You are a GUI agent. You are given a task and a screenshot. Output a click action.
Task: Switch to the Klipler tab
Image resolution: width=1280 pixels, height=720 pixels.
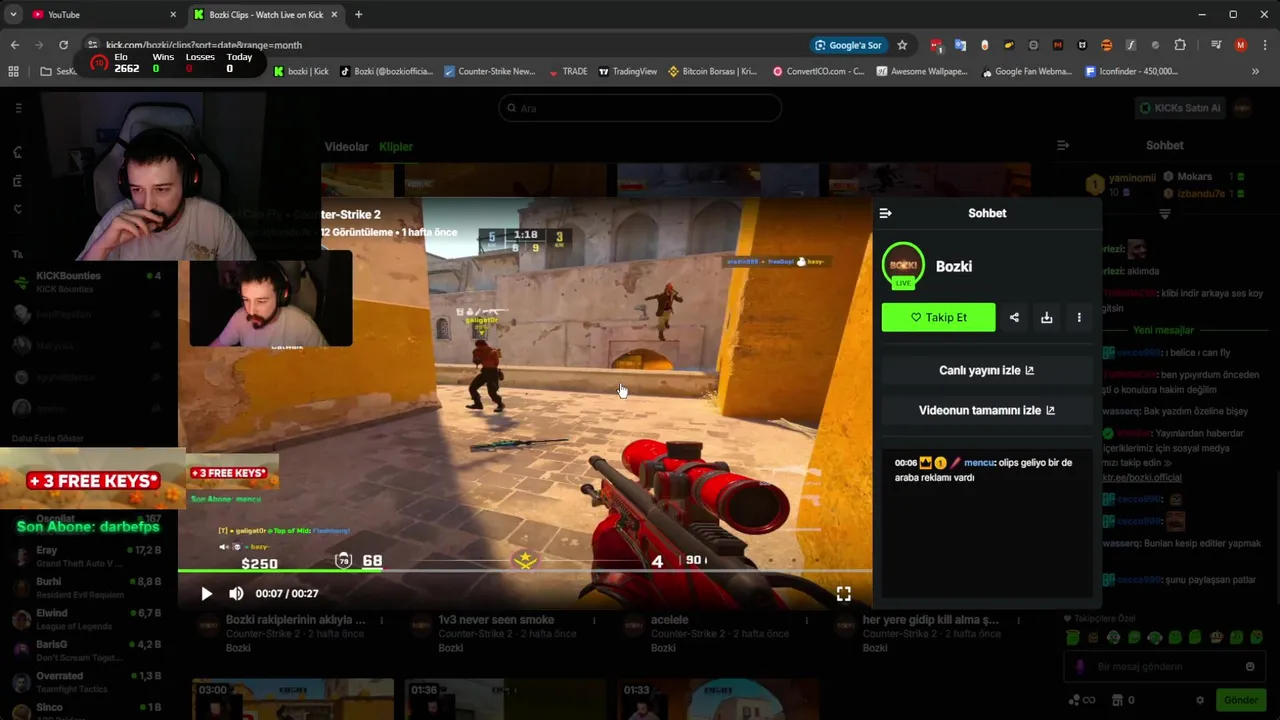click(x=395, y=147)
